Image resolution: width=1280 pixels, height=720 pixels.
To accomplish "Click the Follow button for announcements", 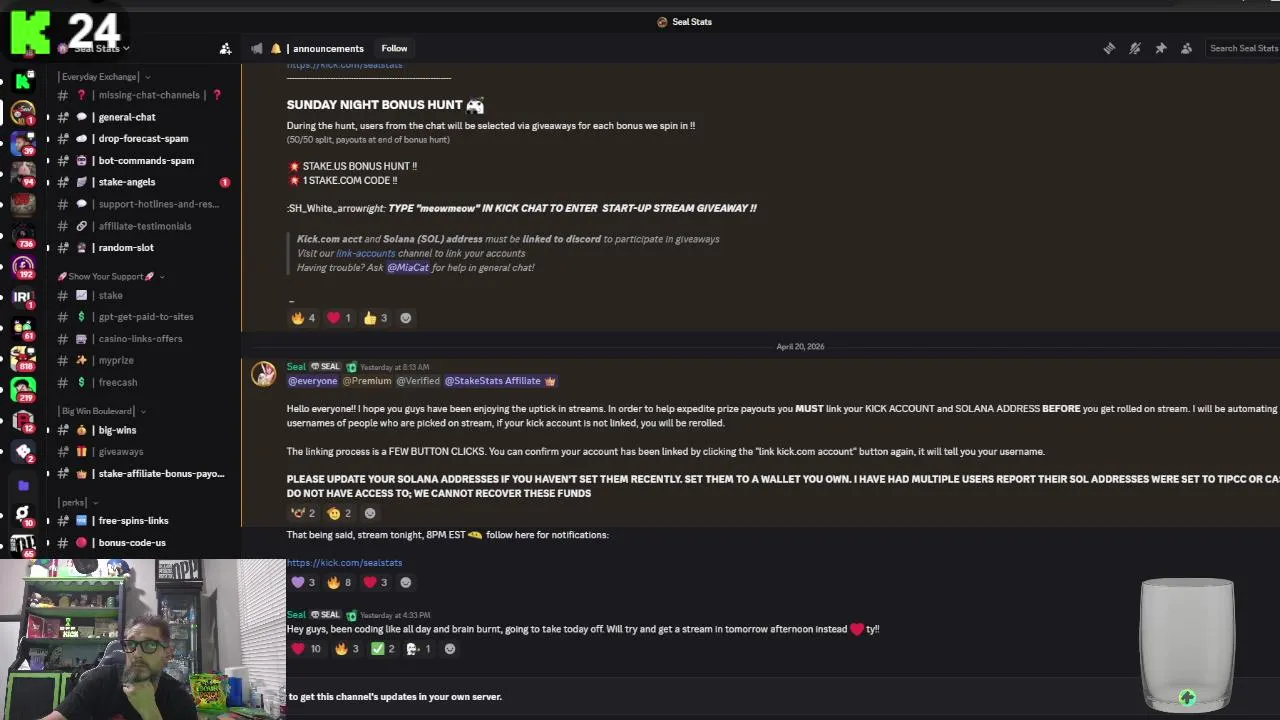I will click(x=394, y=48).
